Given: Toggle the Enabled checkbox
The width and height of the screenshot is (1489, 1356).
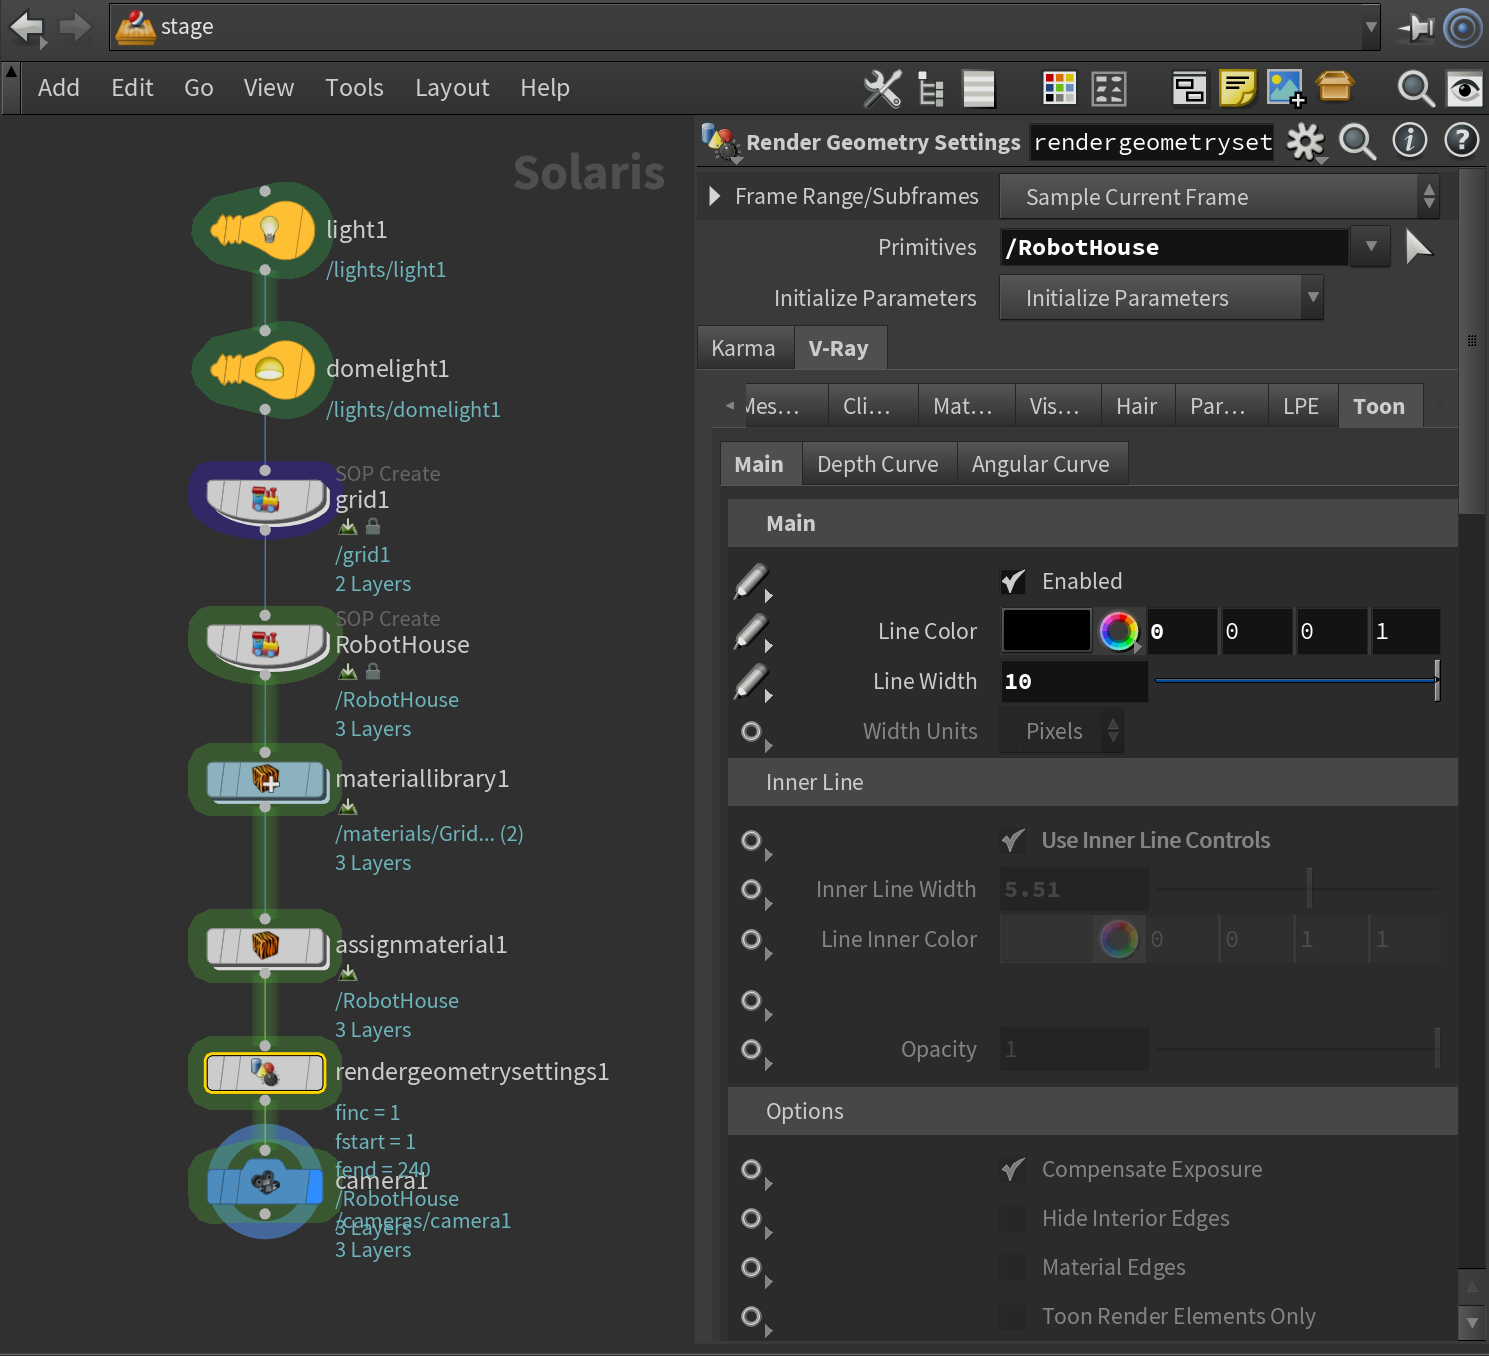Looking at the screenshot, I should (x=1013, y=581).
